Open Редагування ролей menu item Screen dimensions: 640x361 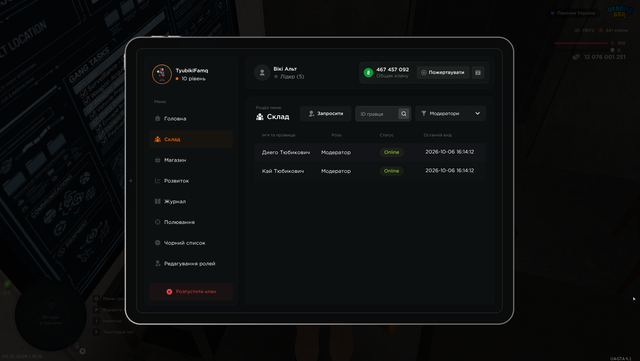(x=191, y=263)
